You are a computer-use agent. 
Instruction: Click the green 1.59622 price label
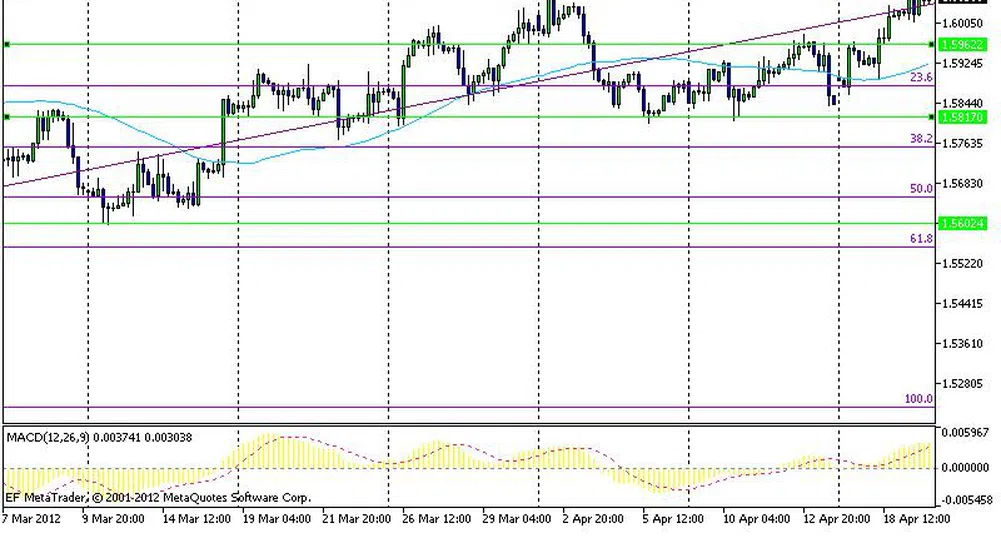963,45
